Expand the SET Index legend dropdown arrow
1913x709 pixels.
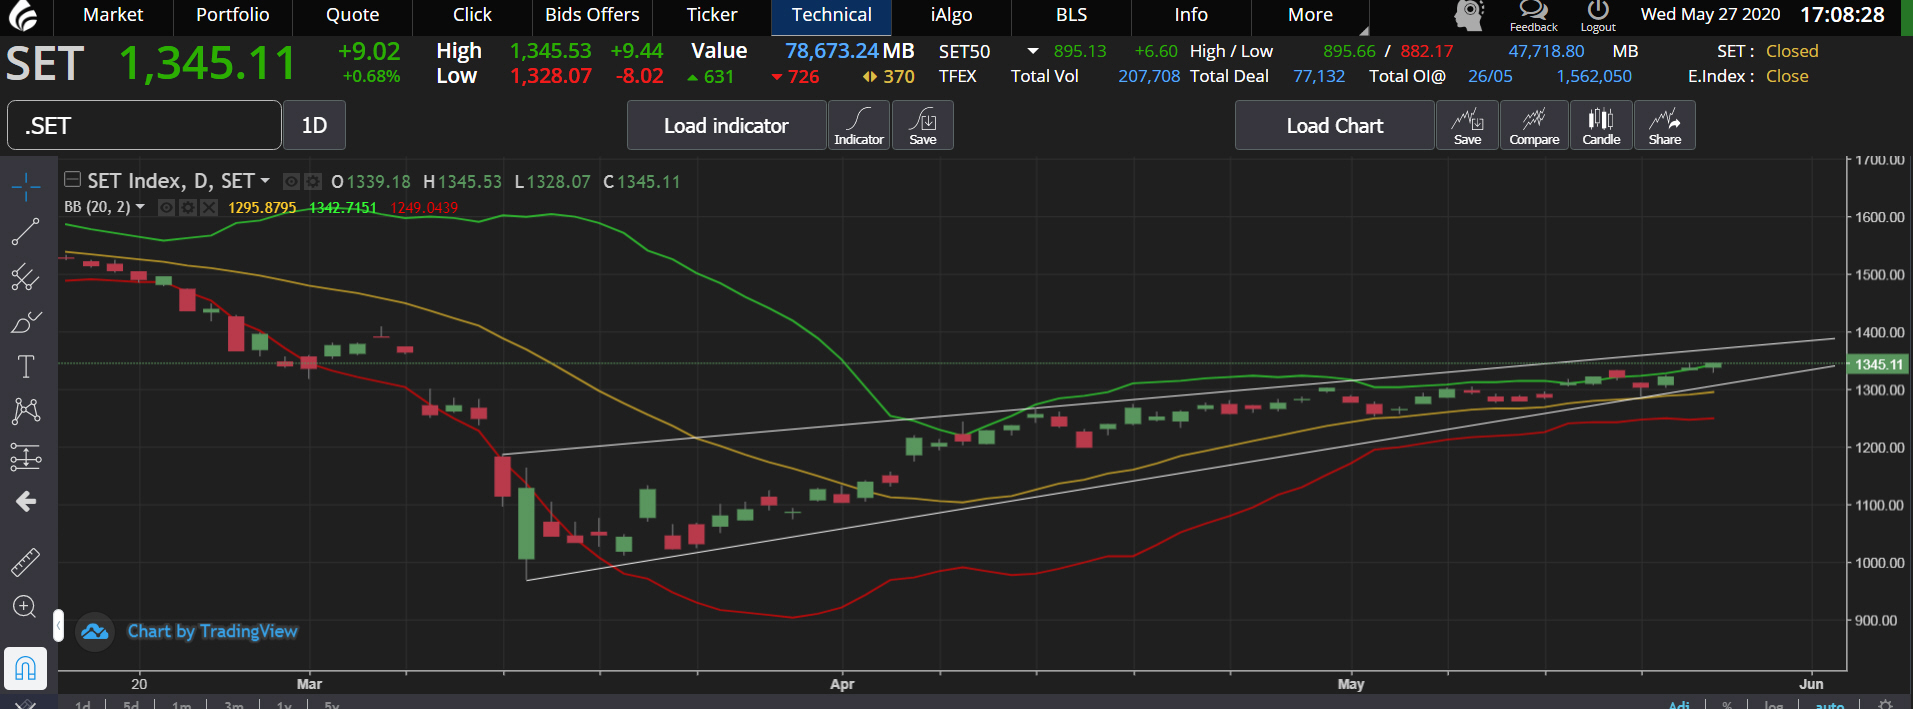265,181
